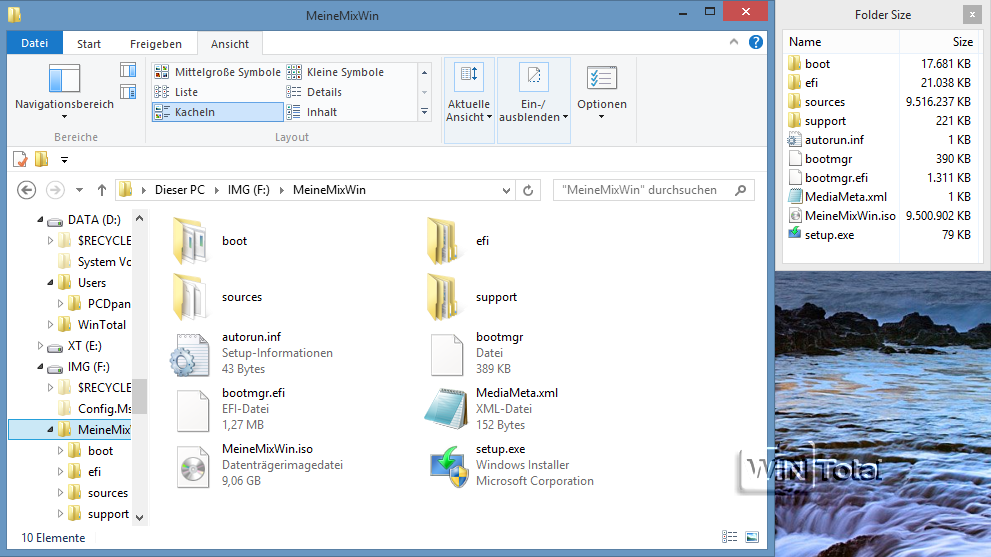This screenshot has width=991, height=557.
Task: Expand the XT (E:) drive node
Action: [x=40, y=346]
